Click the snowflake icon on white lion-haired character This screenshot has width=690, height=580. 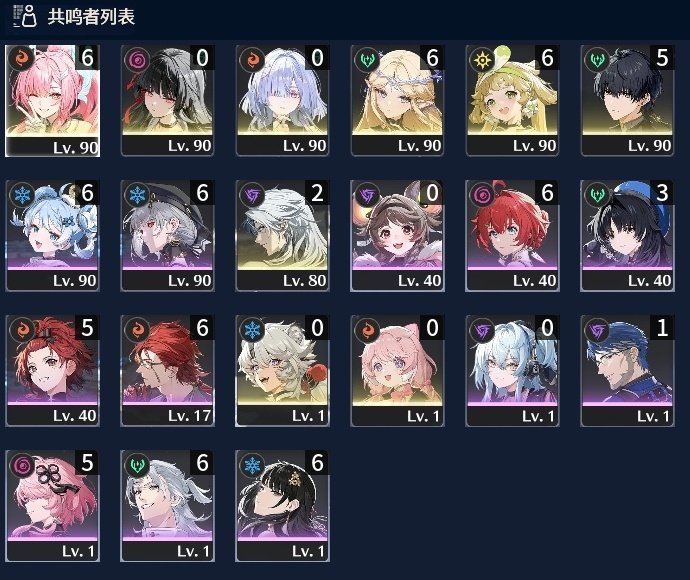coord(252,330)
